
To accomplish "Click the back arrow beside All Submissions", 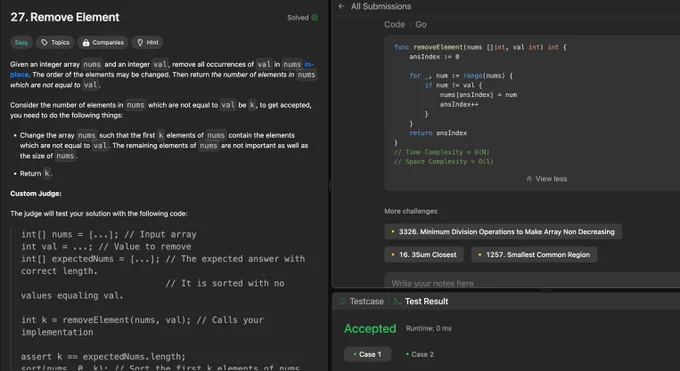I will (341, 6).
